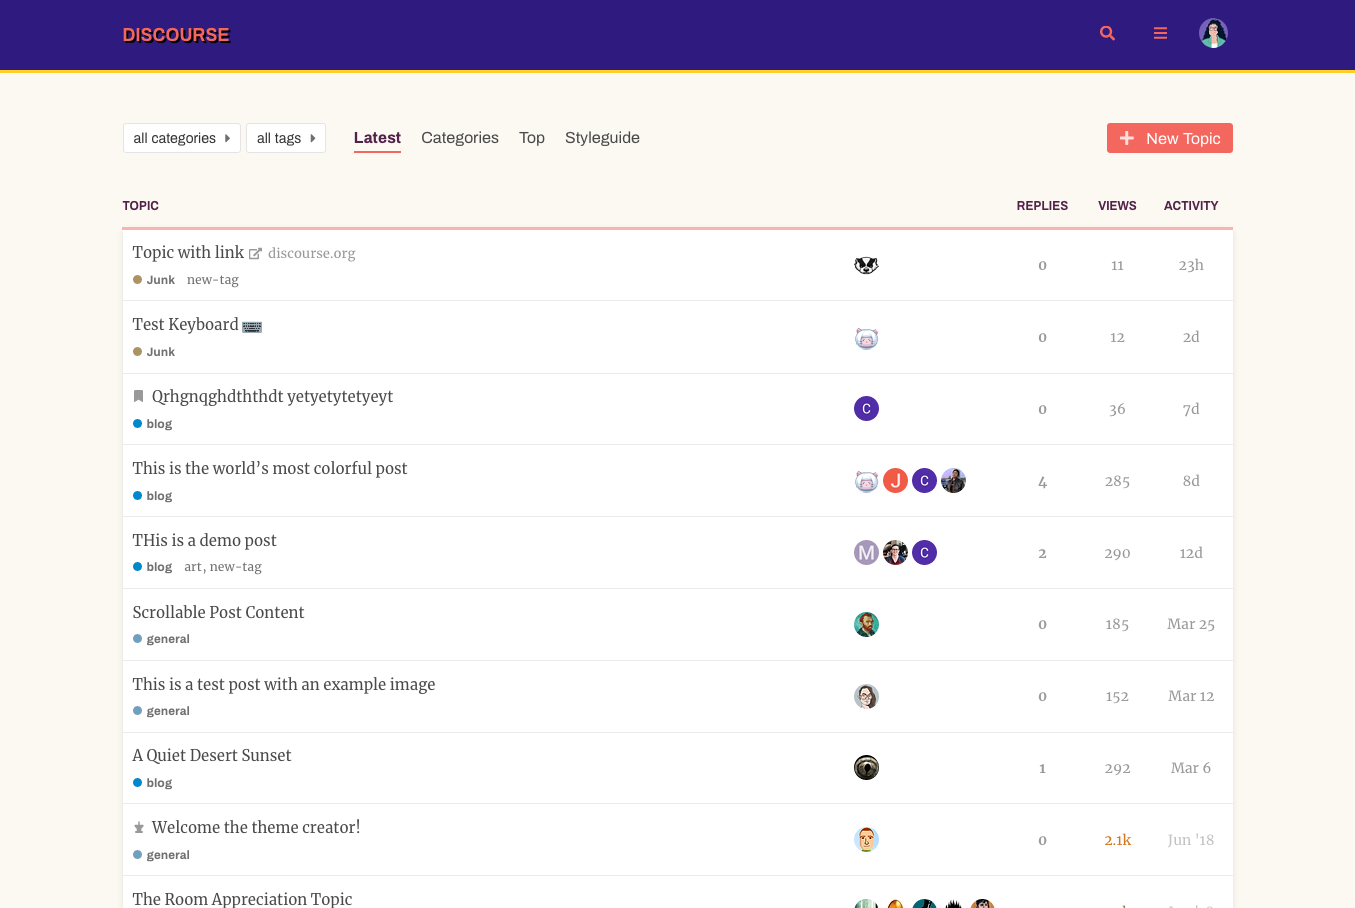The width and height of the screenshot is (1355, 908).
Task: Click the New Topic button
Action: point(1169,138)
